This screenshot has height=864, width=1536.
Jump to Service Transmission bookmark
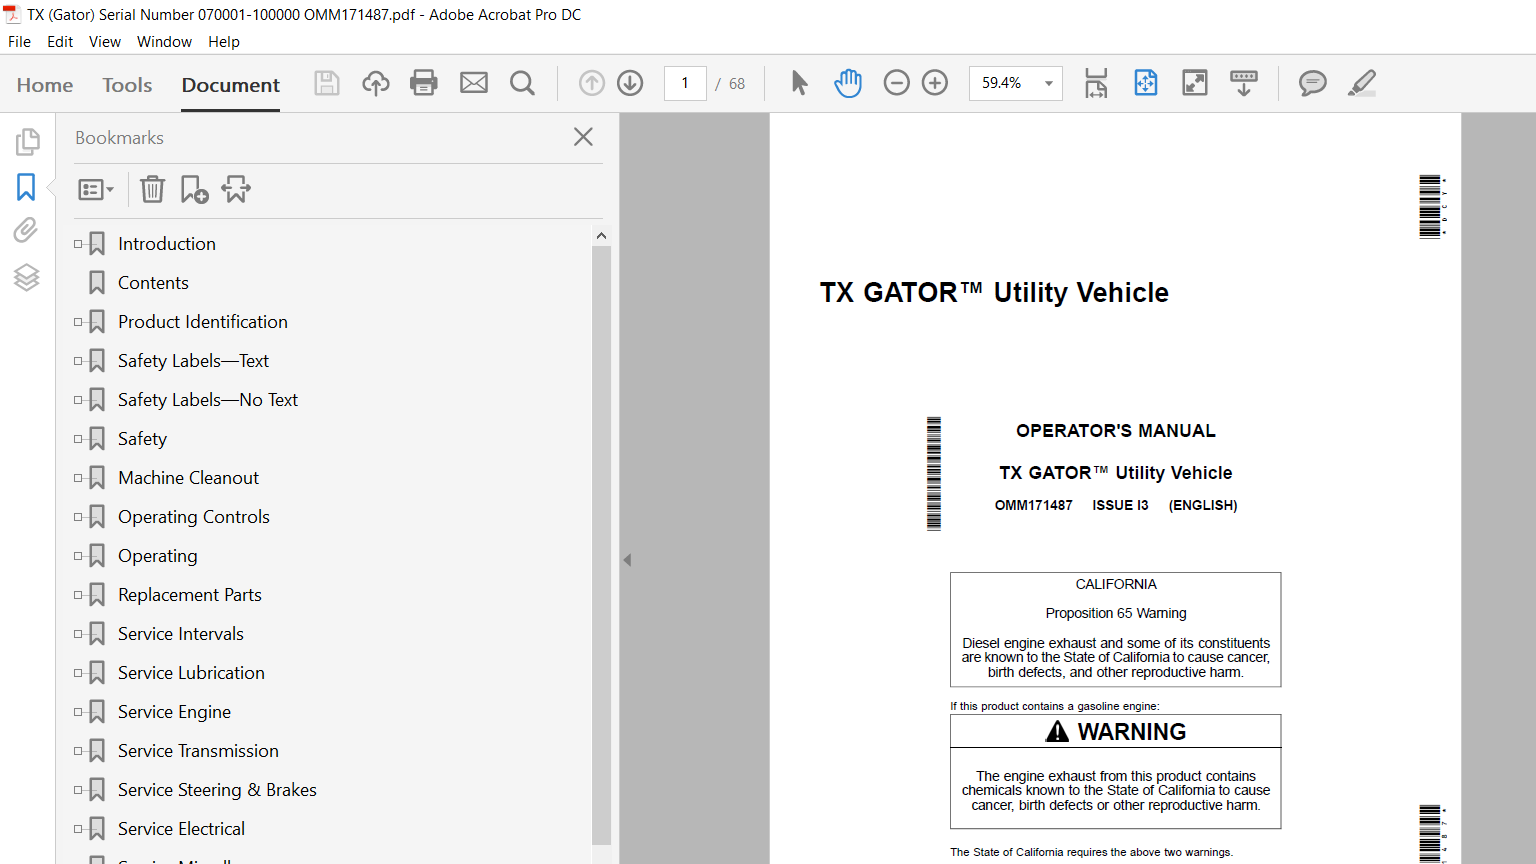[198, 751]
